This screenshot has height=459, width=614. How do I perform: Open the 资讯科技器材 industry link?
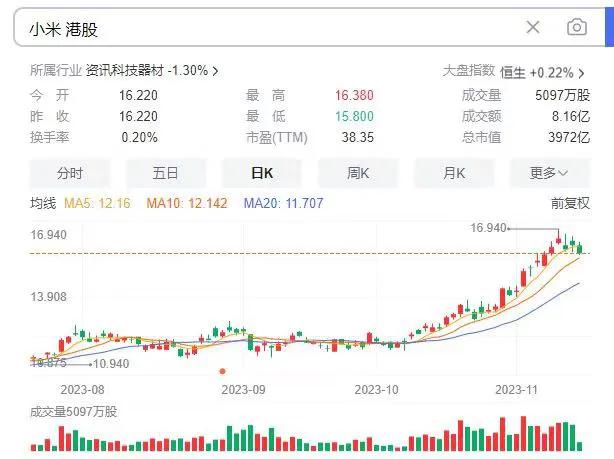(152, 71)
